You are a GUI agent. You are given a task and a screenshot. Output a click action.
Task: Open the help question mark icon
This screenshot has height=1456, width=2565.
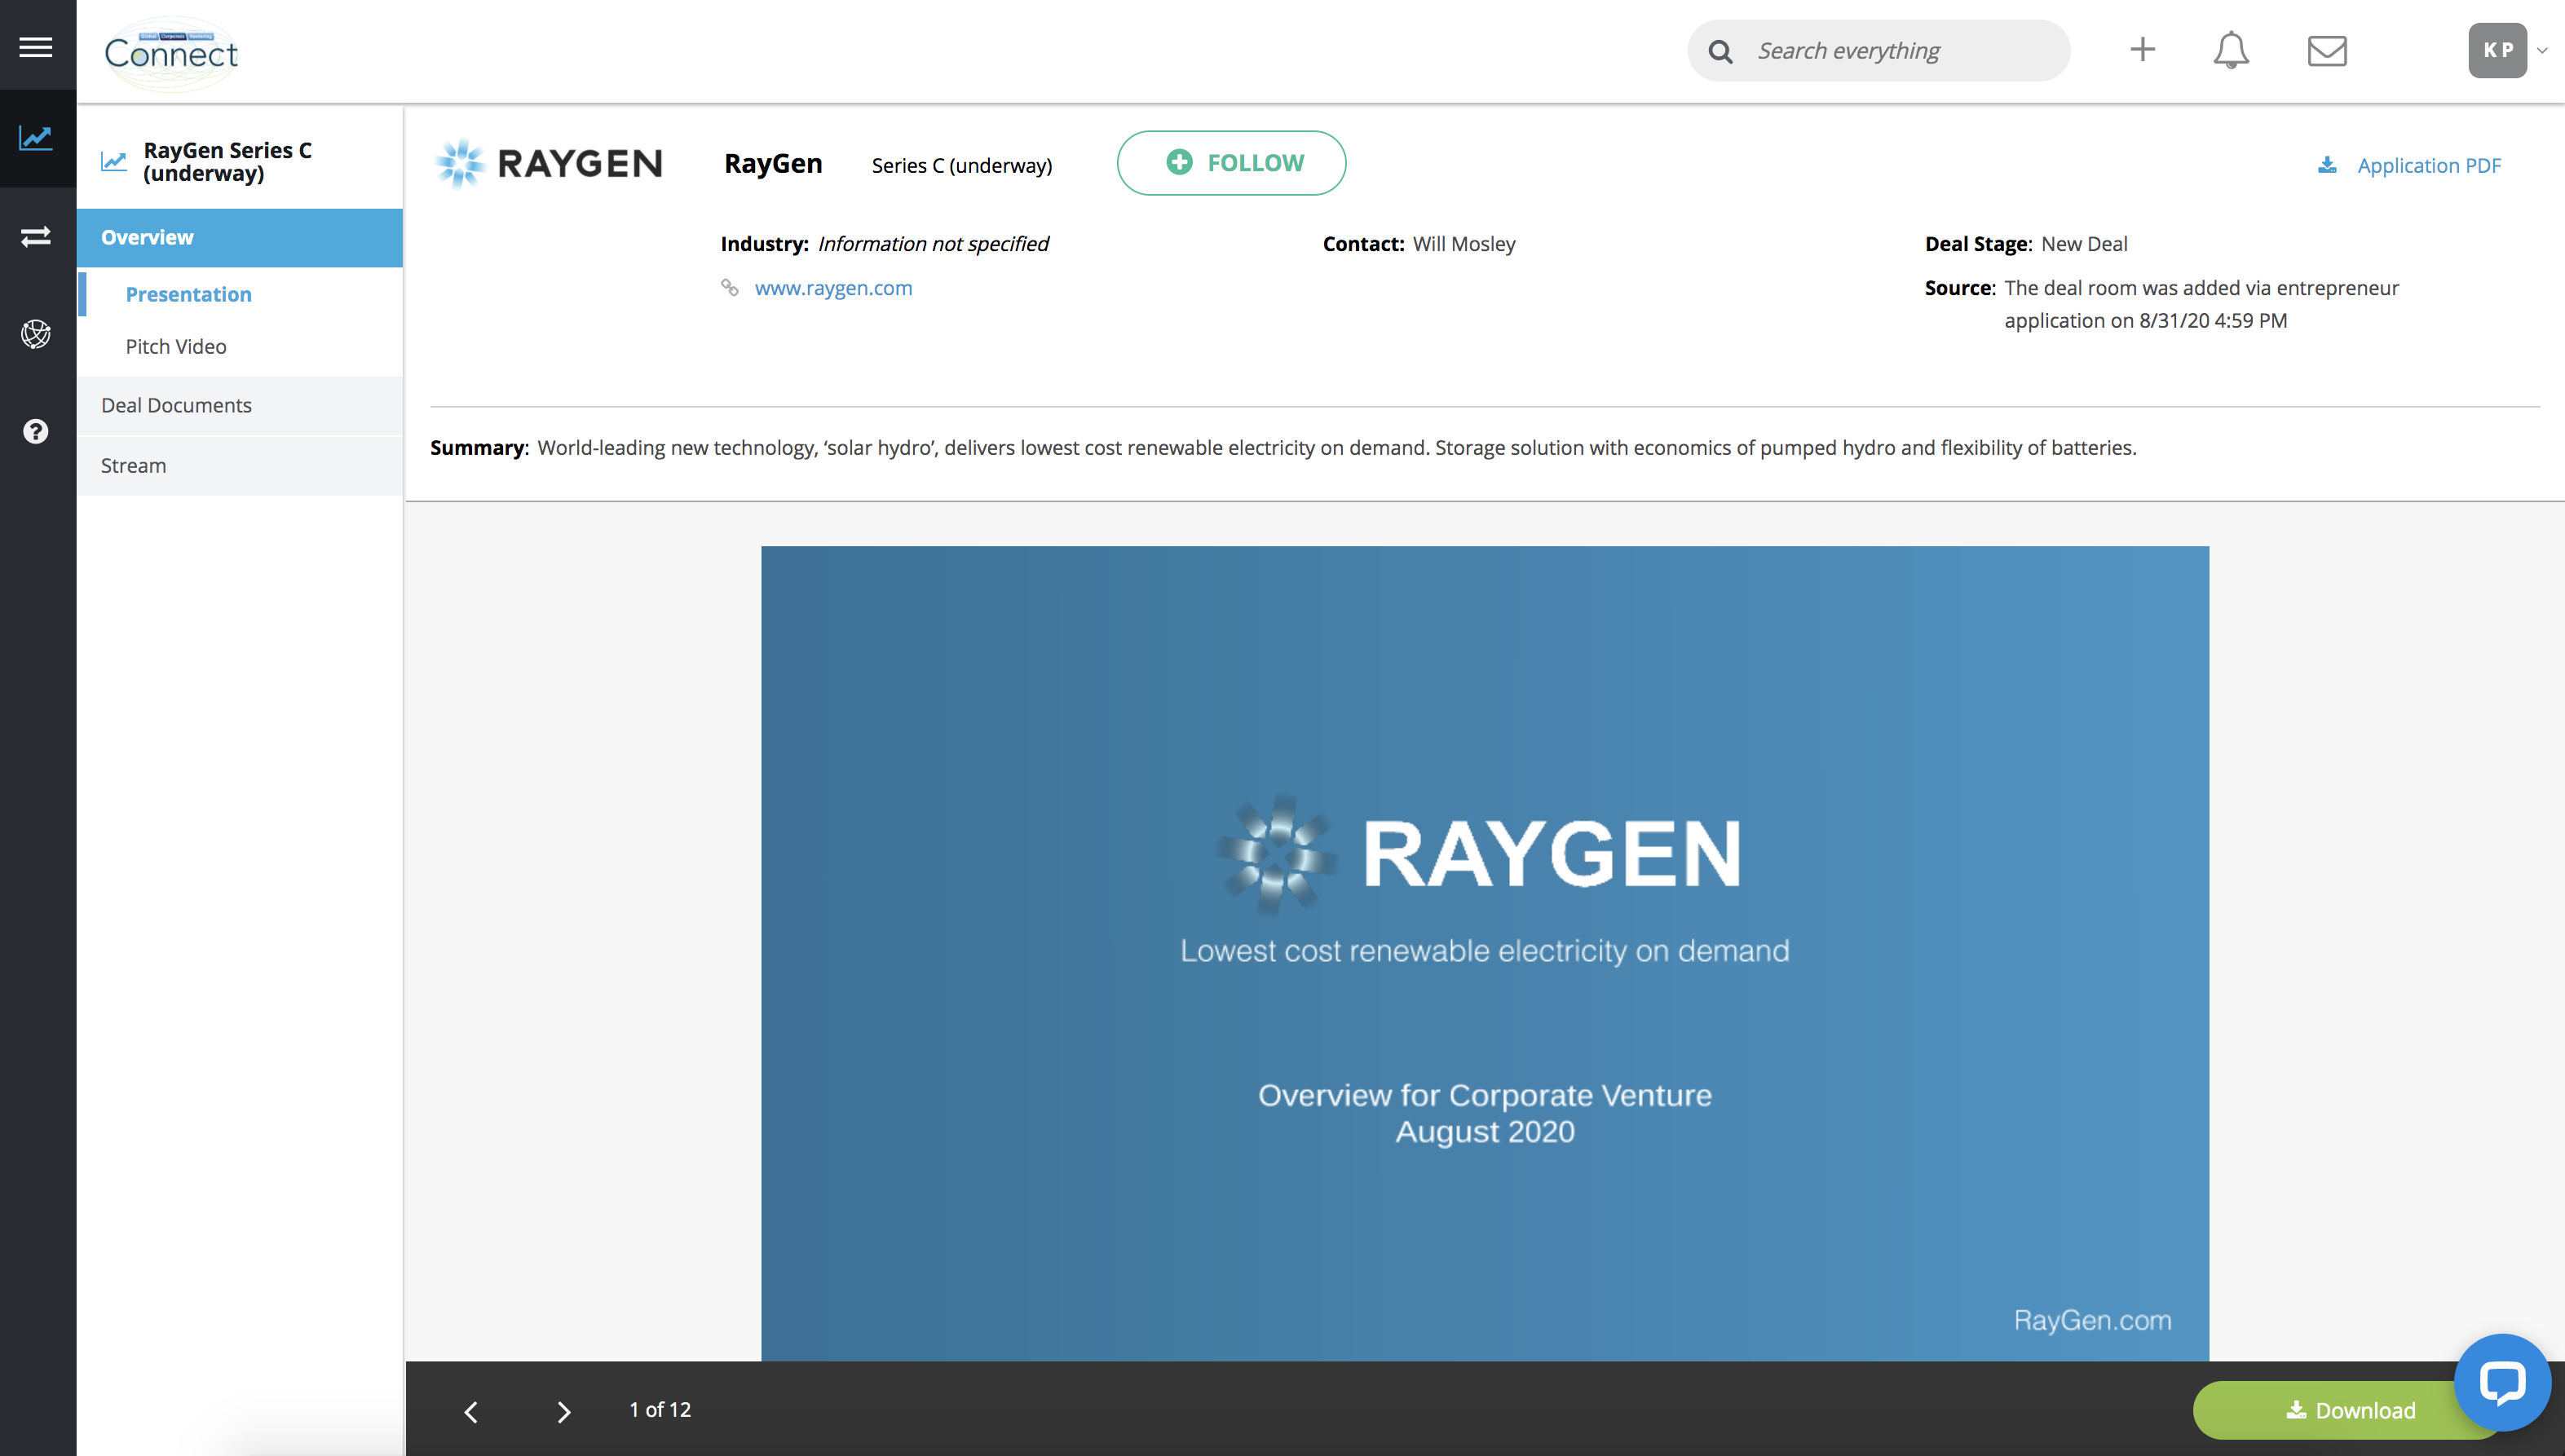click(36, 431)
